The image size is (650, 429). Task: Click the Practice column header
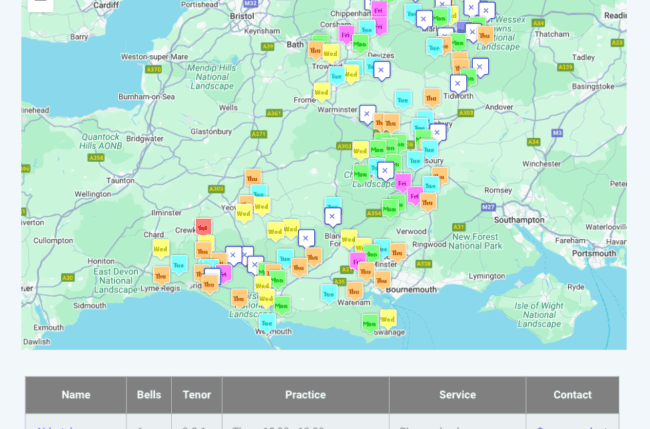coord(305,395)
